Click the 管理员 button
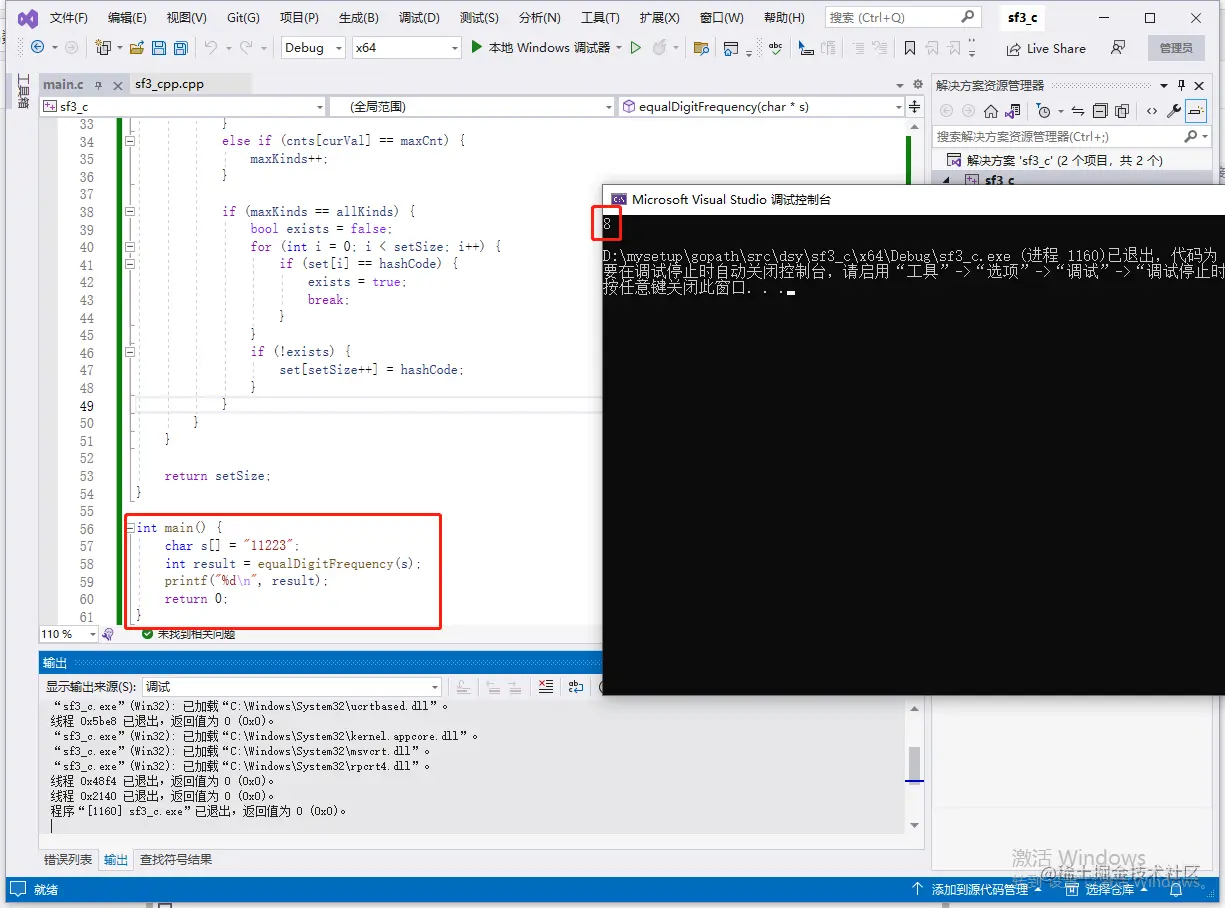This screenshot has height=908, width=1225. [x=1176, y=48]
